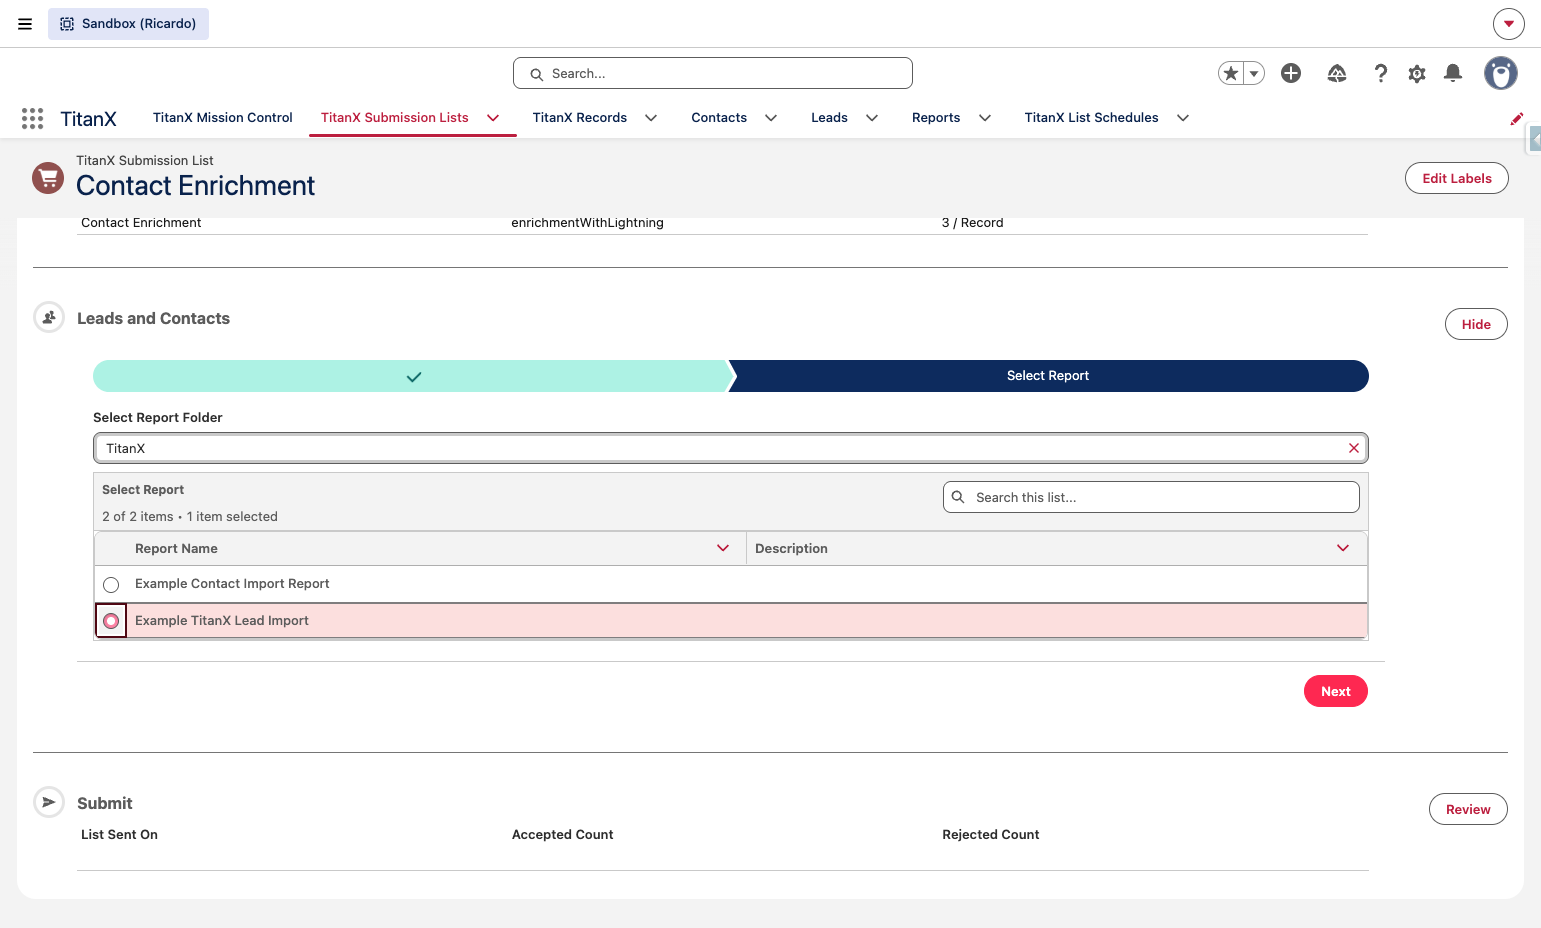Viewport: 1541px width, 928px height.
Task: Click the red Next button
Action: [1336, 691]
